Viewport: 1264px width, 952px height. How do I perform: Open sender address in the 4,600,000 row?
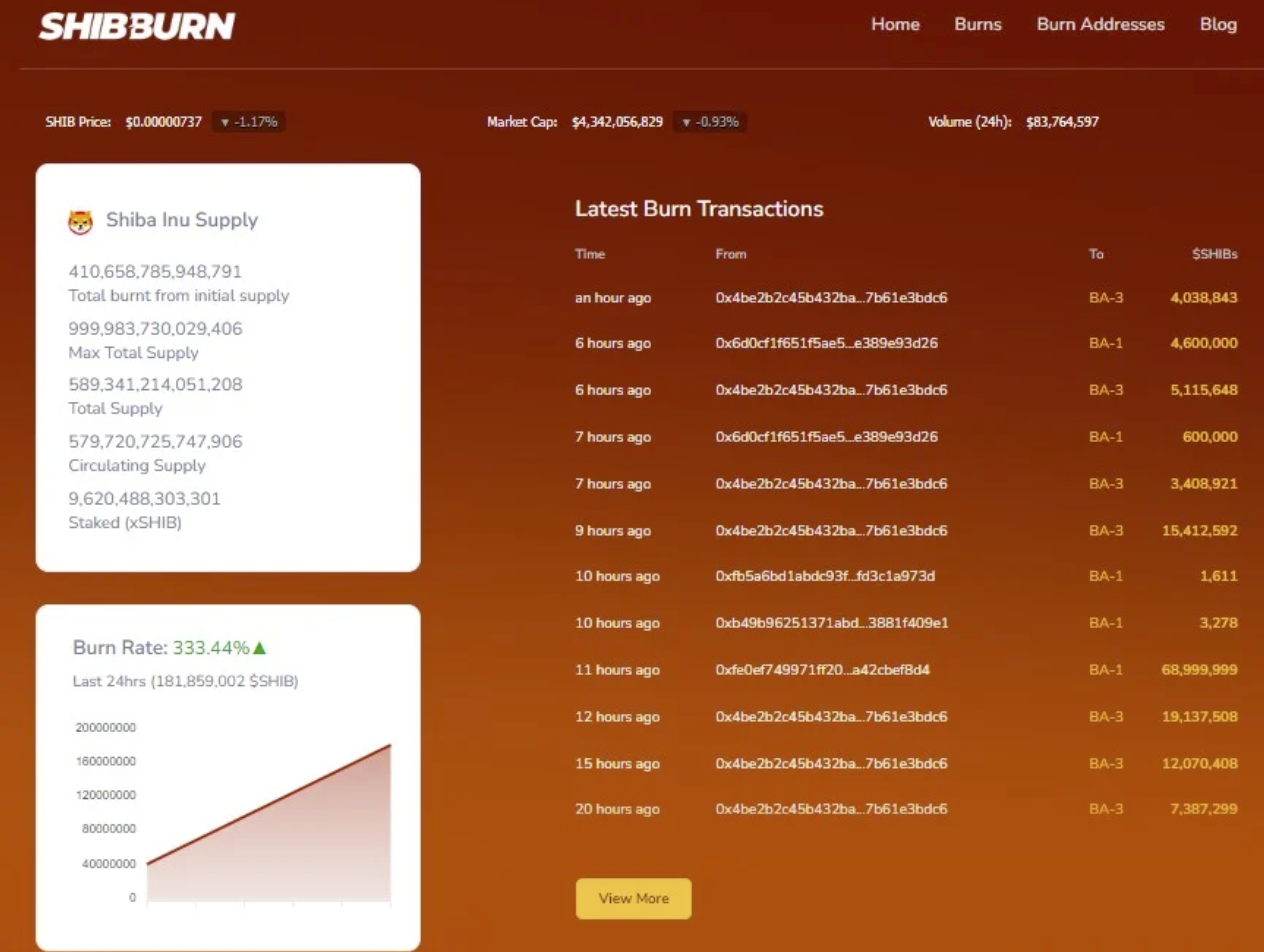point(826,343)
